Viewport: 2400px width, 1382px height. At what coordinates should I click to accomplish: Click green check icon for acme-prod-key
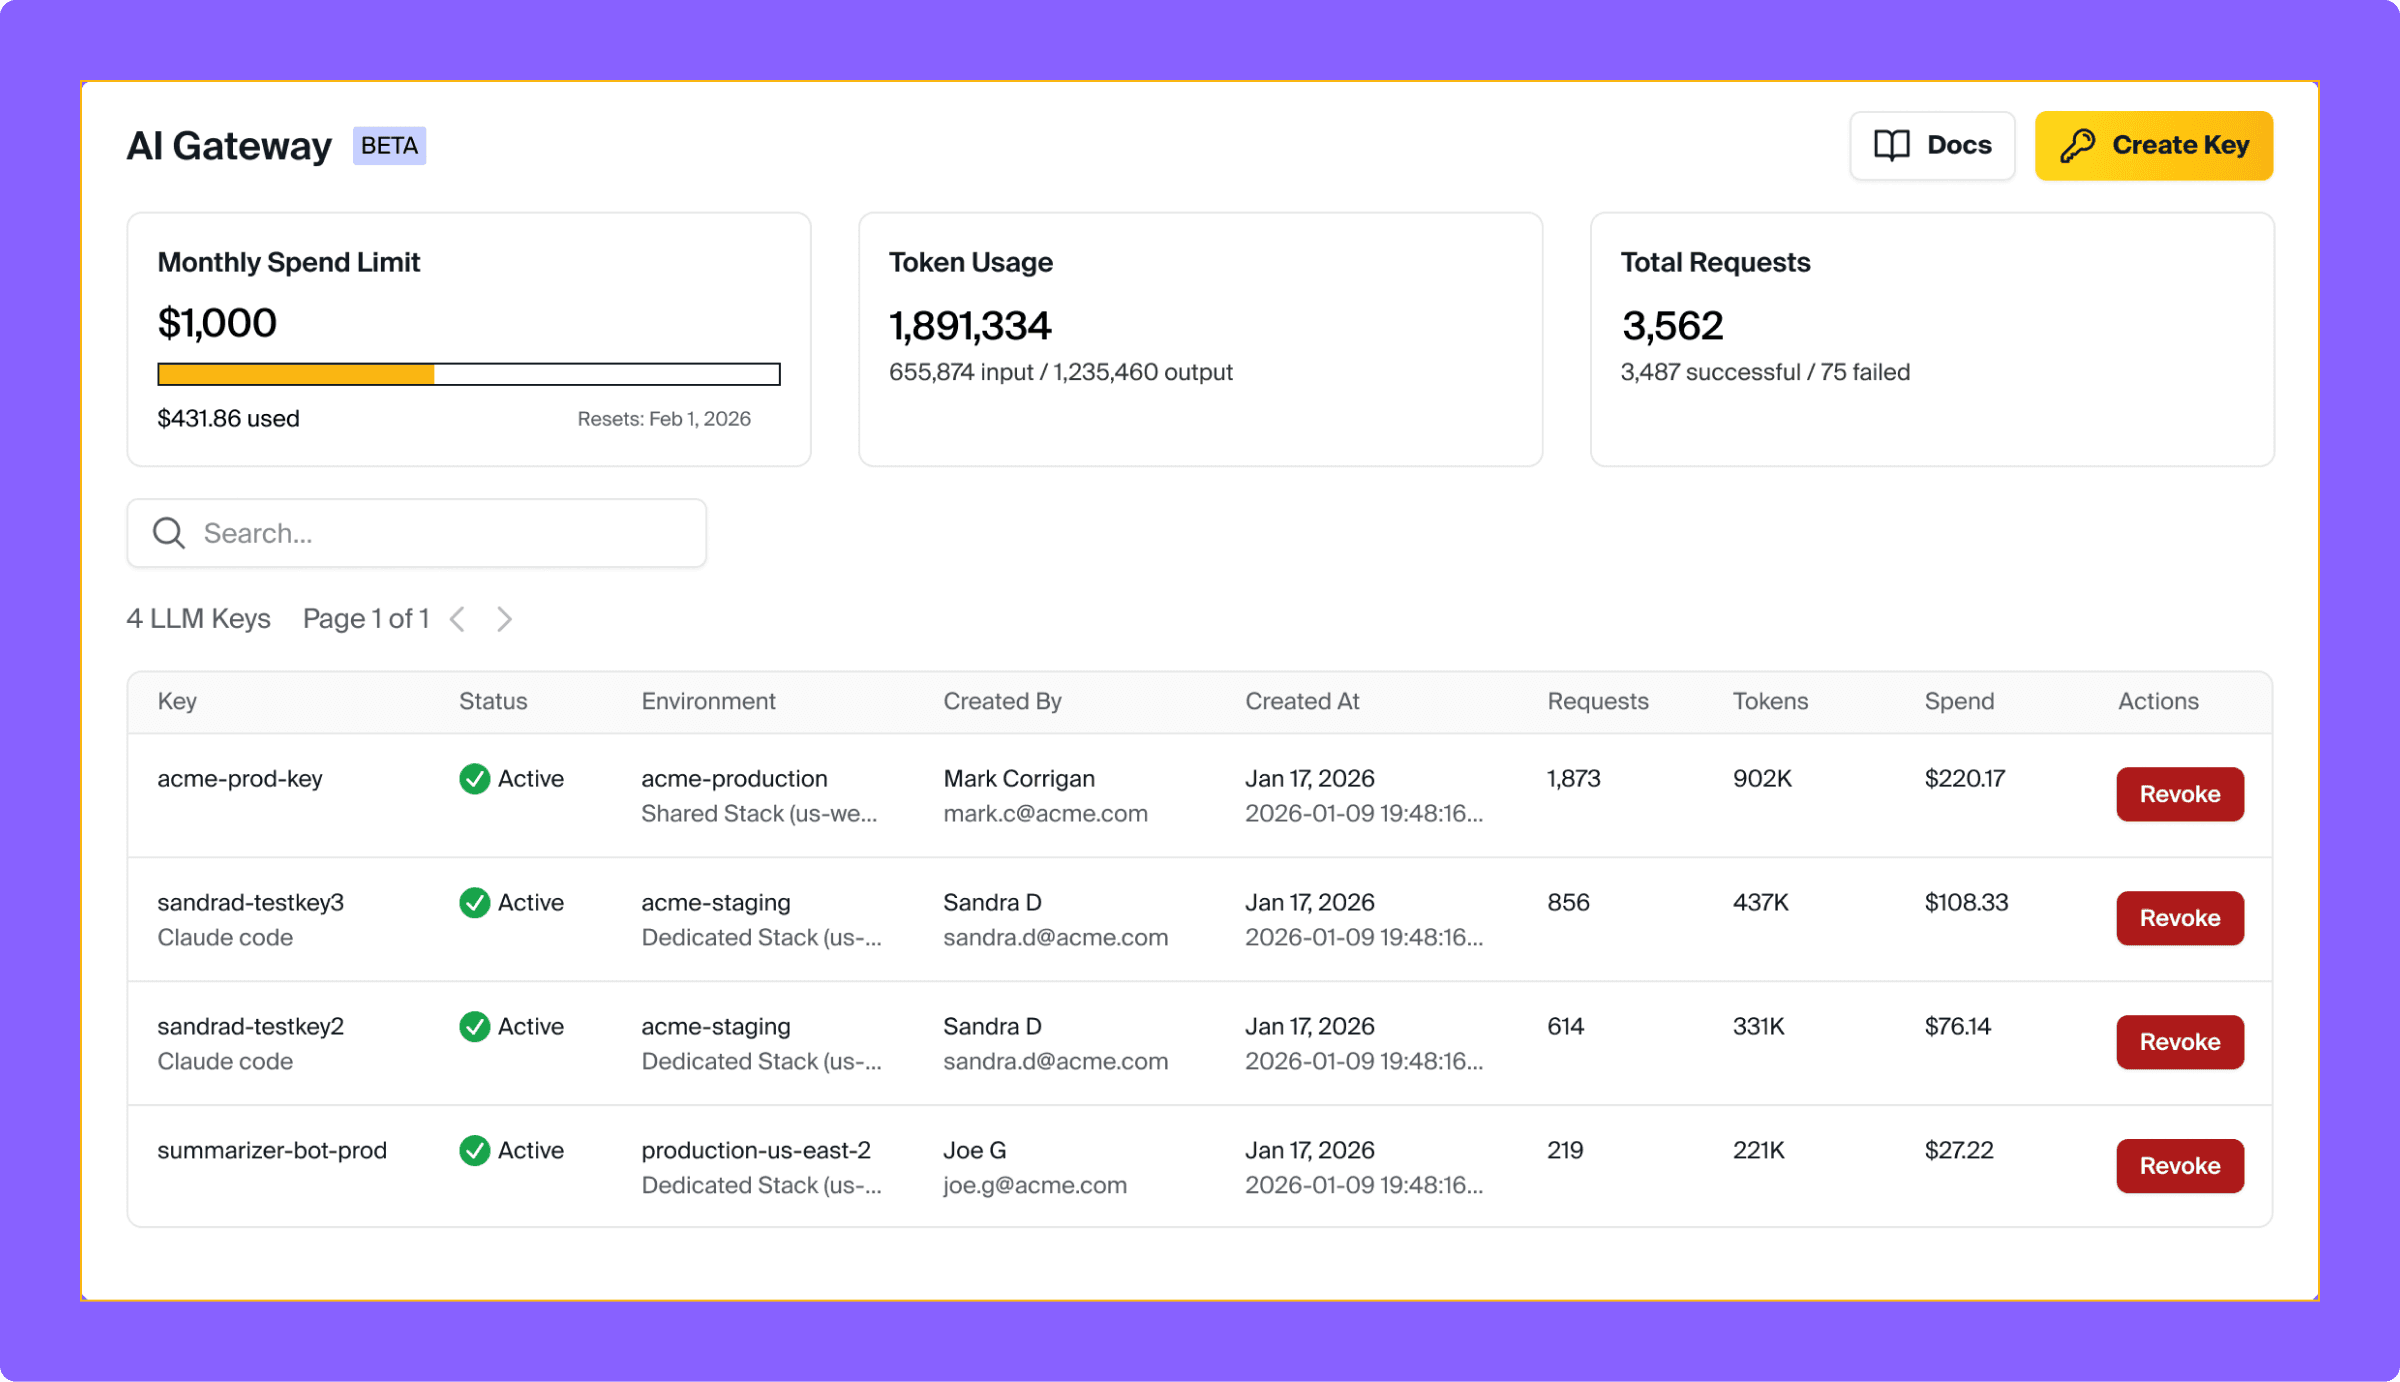[x=474, y=779]
